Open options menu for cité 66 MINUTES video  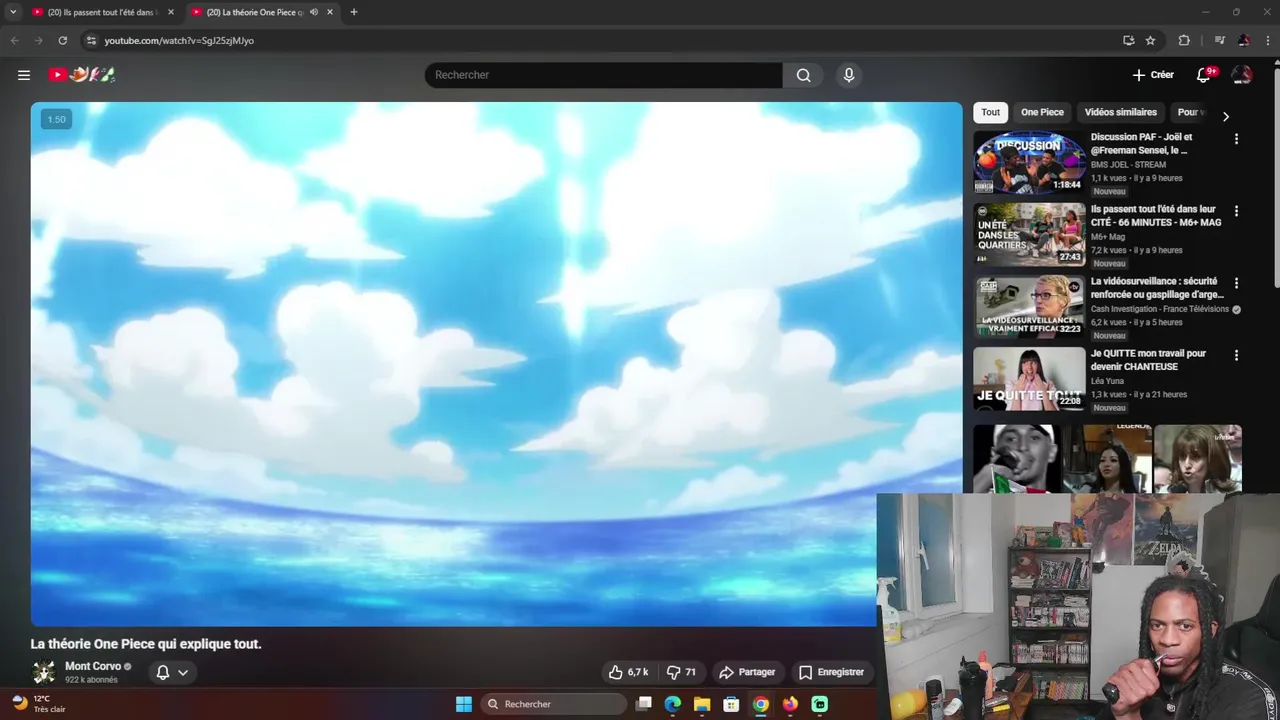[1236, 211]
